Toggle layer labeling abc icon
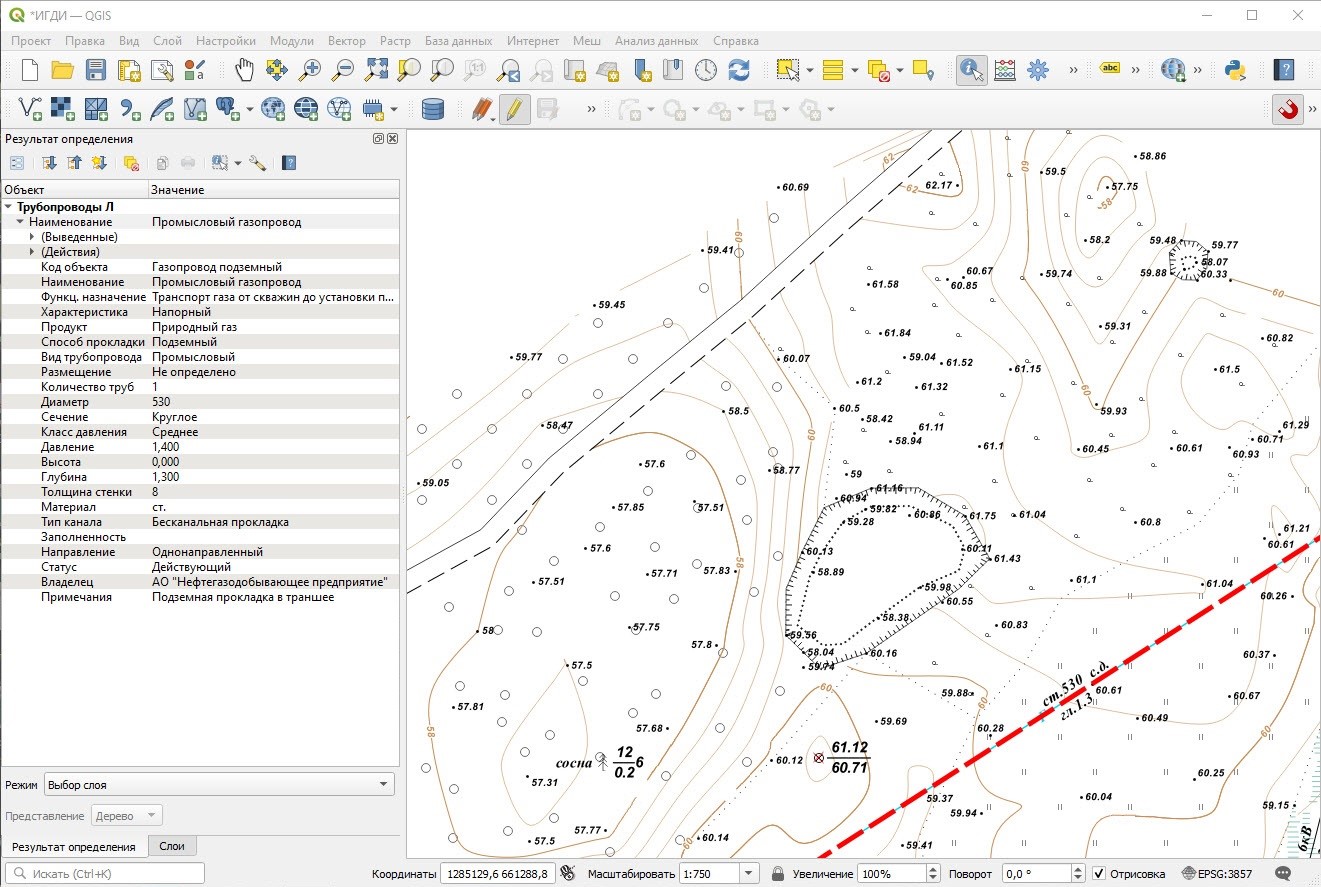The height and width of the screenshot is (887, 1321). (1110, 69)
